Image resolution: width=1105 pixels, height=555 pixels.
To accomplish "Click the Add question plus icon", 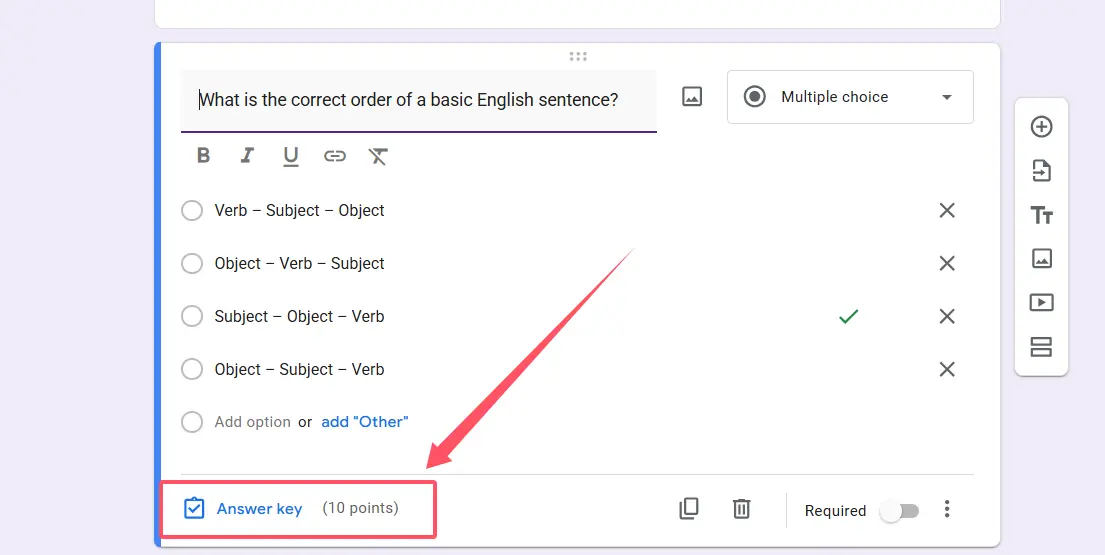I will (1041, 127).
